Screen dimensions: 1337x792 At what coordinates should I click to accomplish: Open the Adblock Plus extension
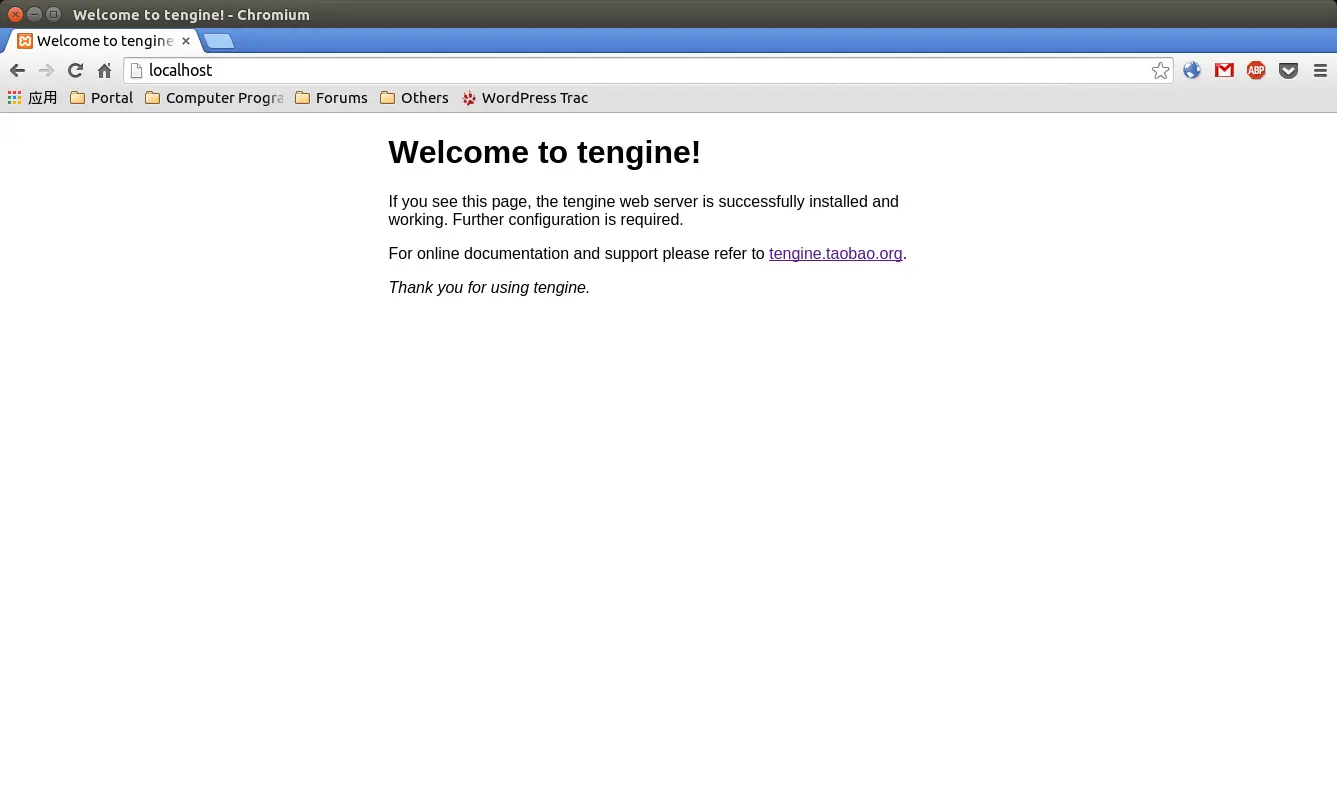1256,70
